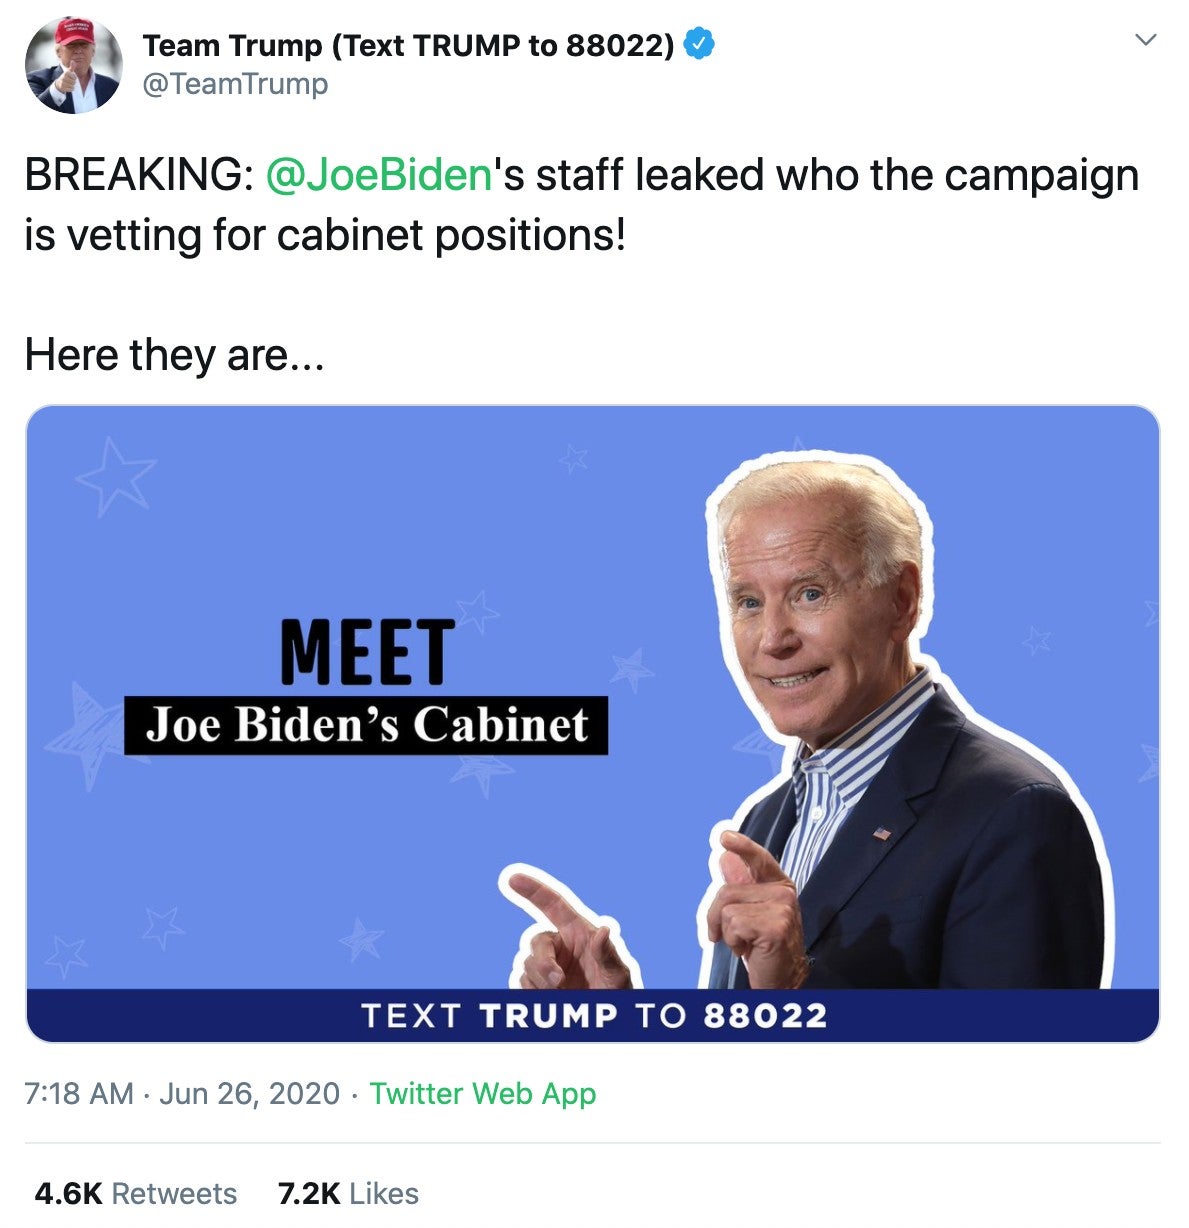Select the 'Here they are...' tweet text
The width and height of the screenshot is (1189, 1228).
[x=174, y=355]
